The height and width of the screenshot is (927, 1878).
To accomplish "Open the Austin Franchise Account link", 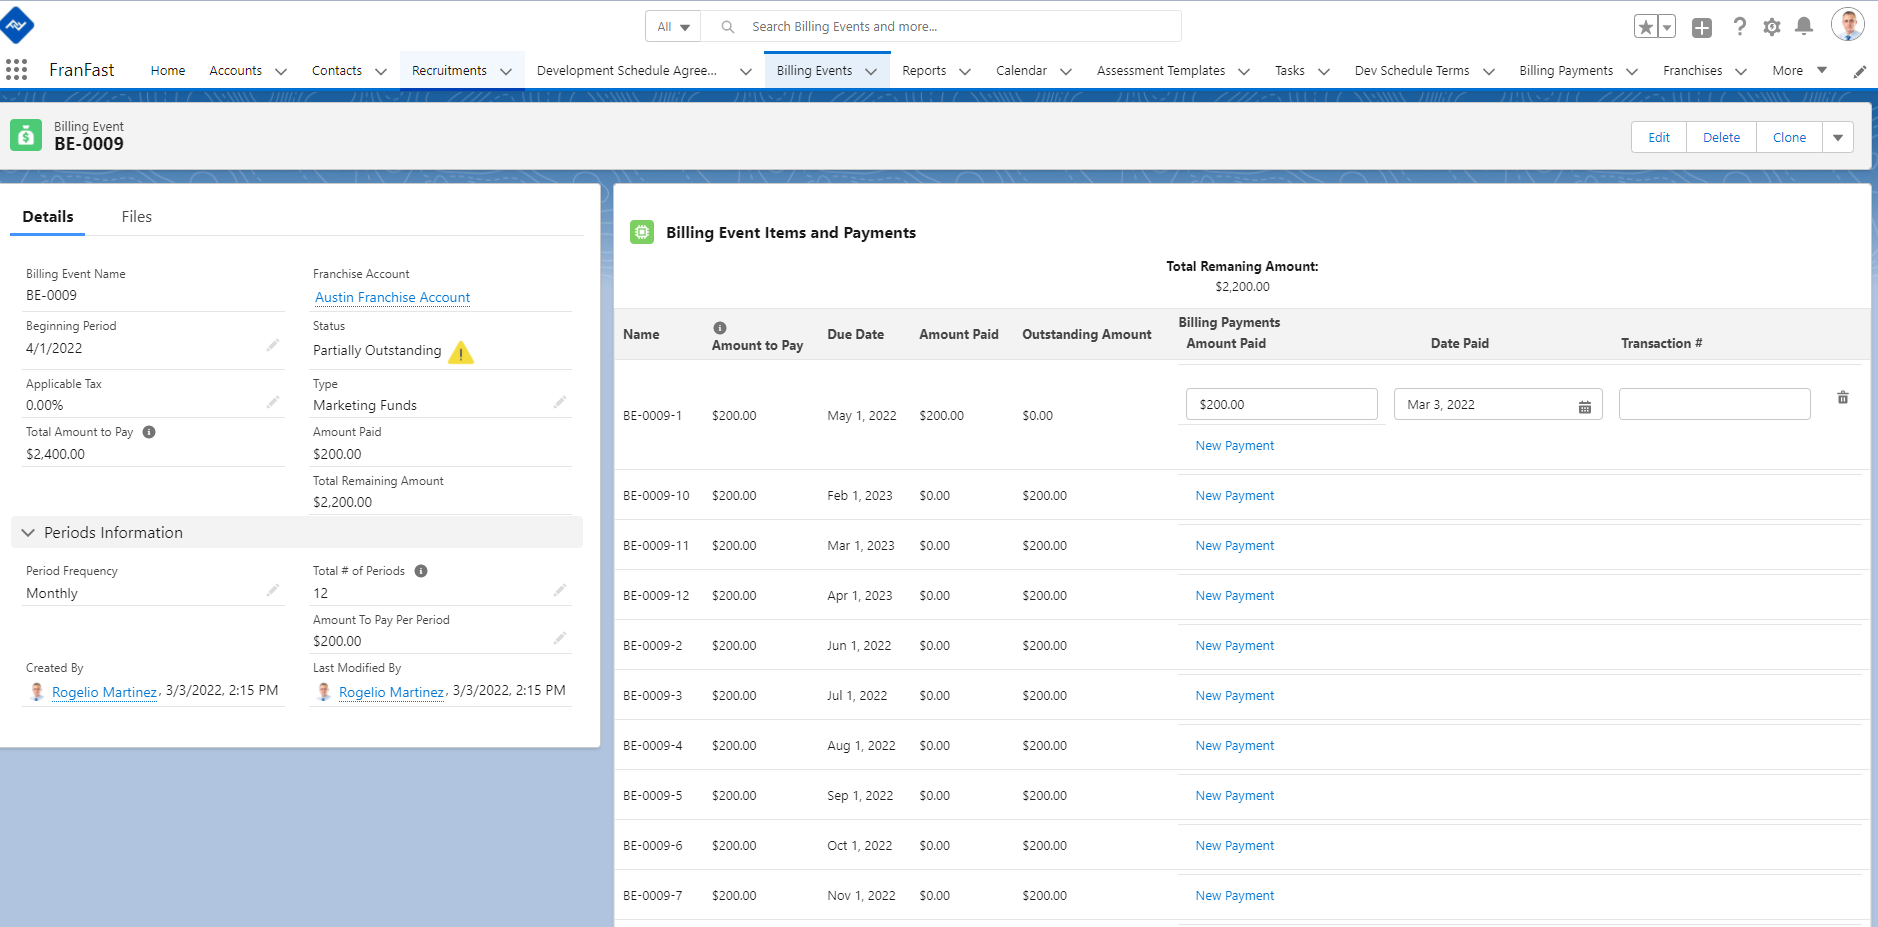I will coord(392,298).
